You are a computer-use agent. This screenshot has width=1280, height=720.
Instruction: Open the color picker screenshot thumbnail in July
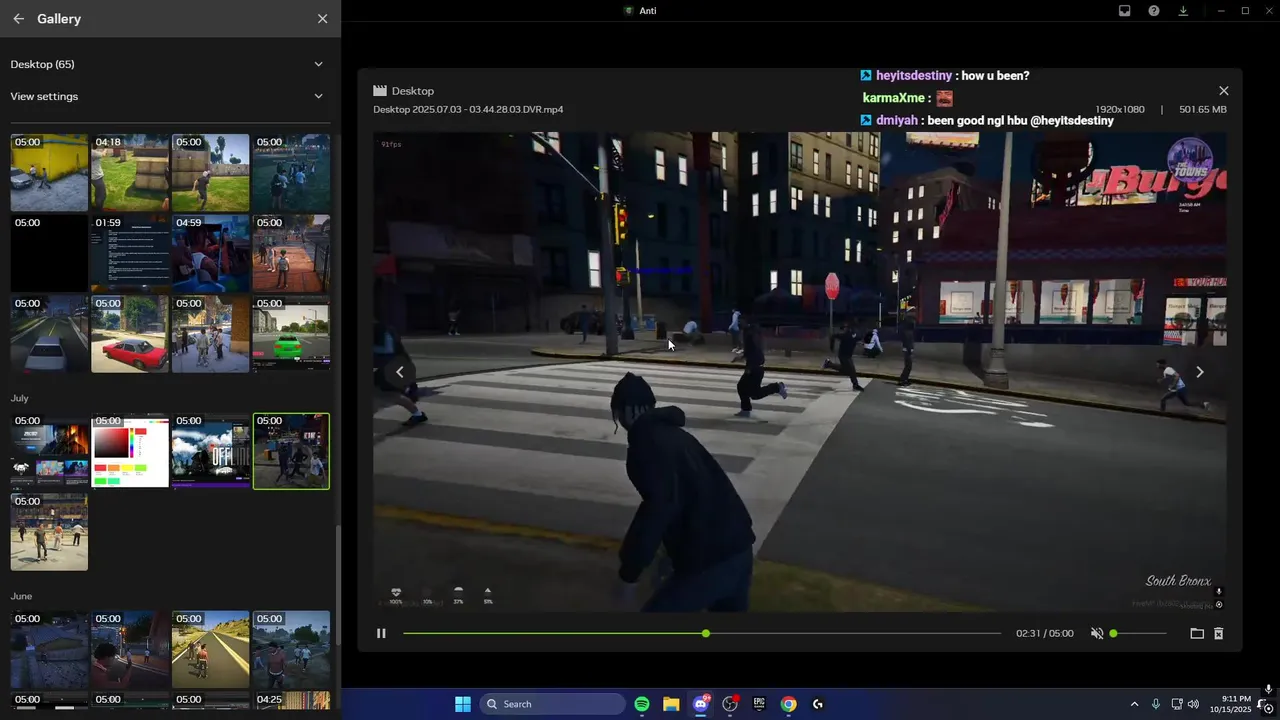click(130, 451)
